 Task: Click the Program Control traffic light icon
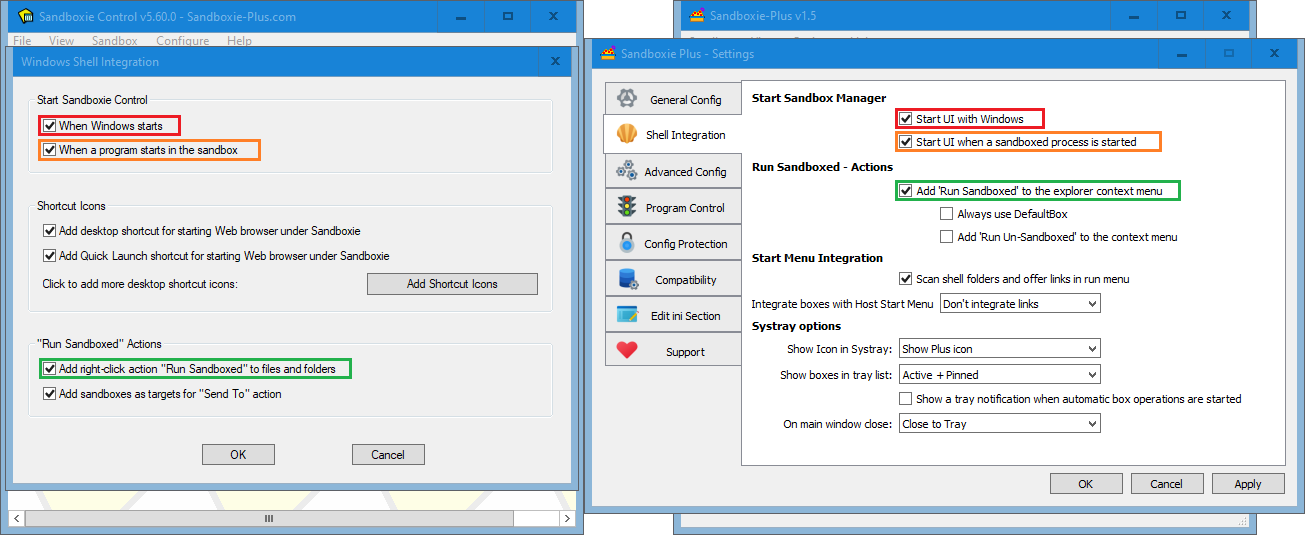click(x=627, y=207)
